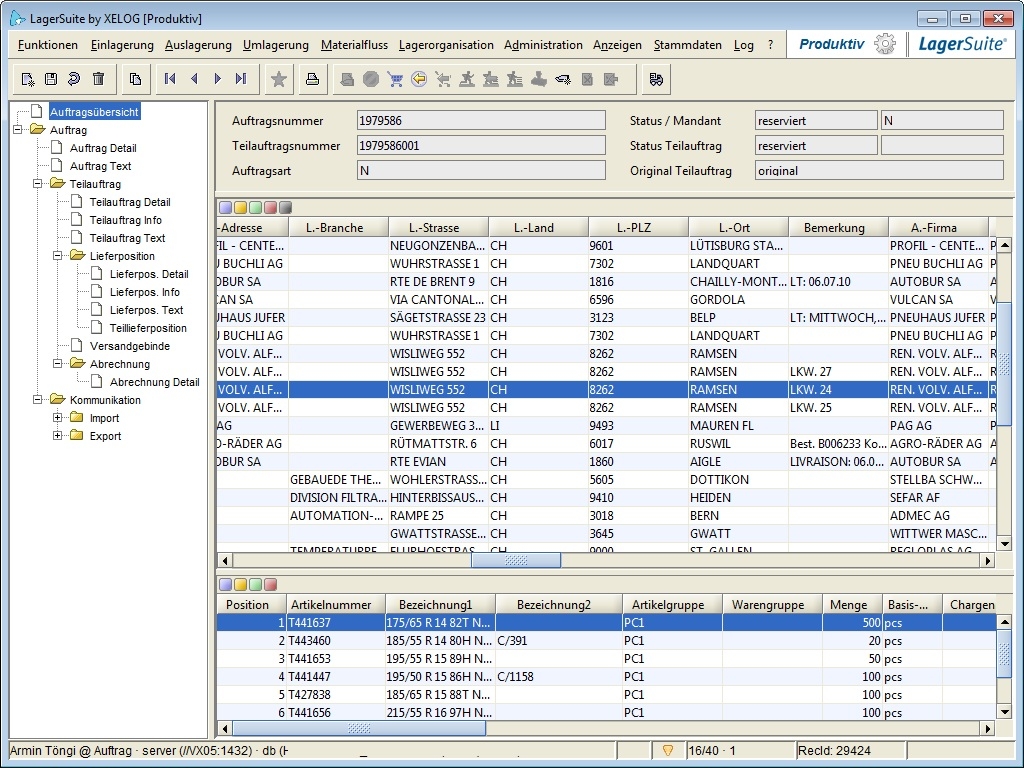The image size is (1024, 768).
Task: Collapse the Auftrag tree folder
Action: tap(18, 130)
